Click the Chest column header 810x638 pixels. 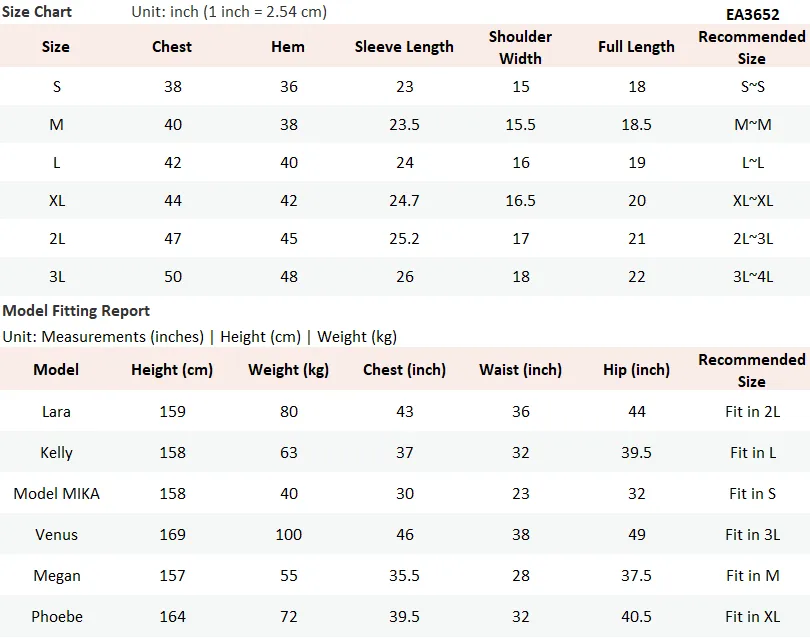tap(172, 46)
